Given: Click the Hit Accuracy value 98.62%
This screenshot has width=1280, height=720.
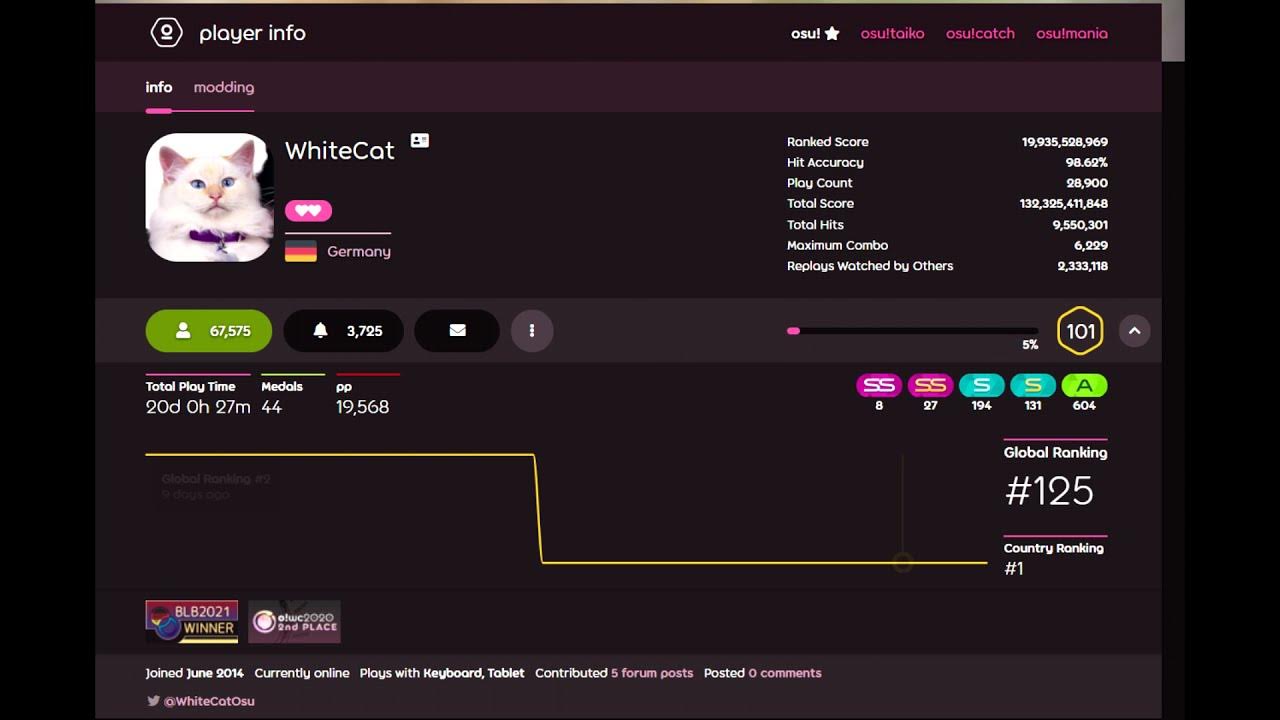Looking at the screenshot, I should point(1086,162).
